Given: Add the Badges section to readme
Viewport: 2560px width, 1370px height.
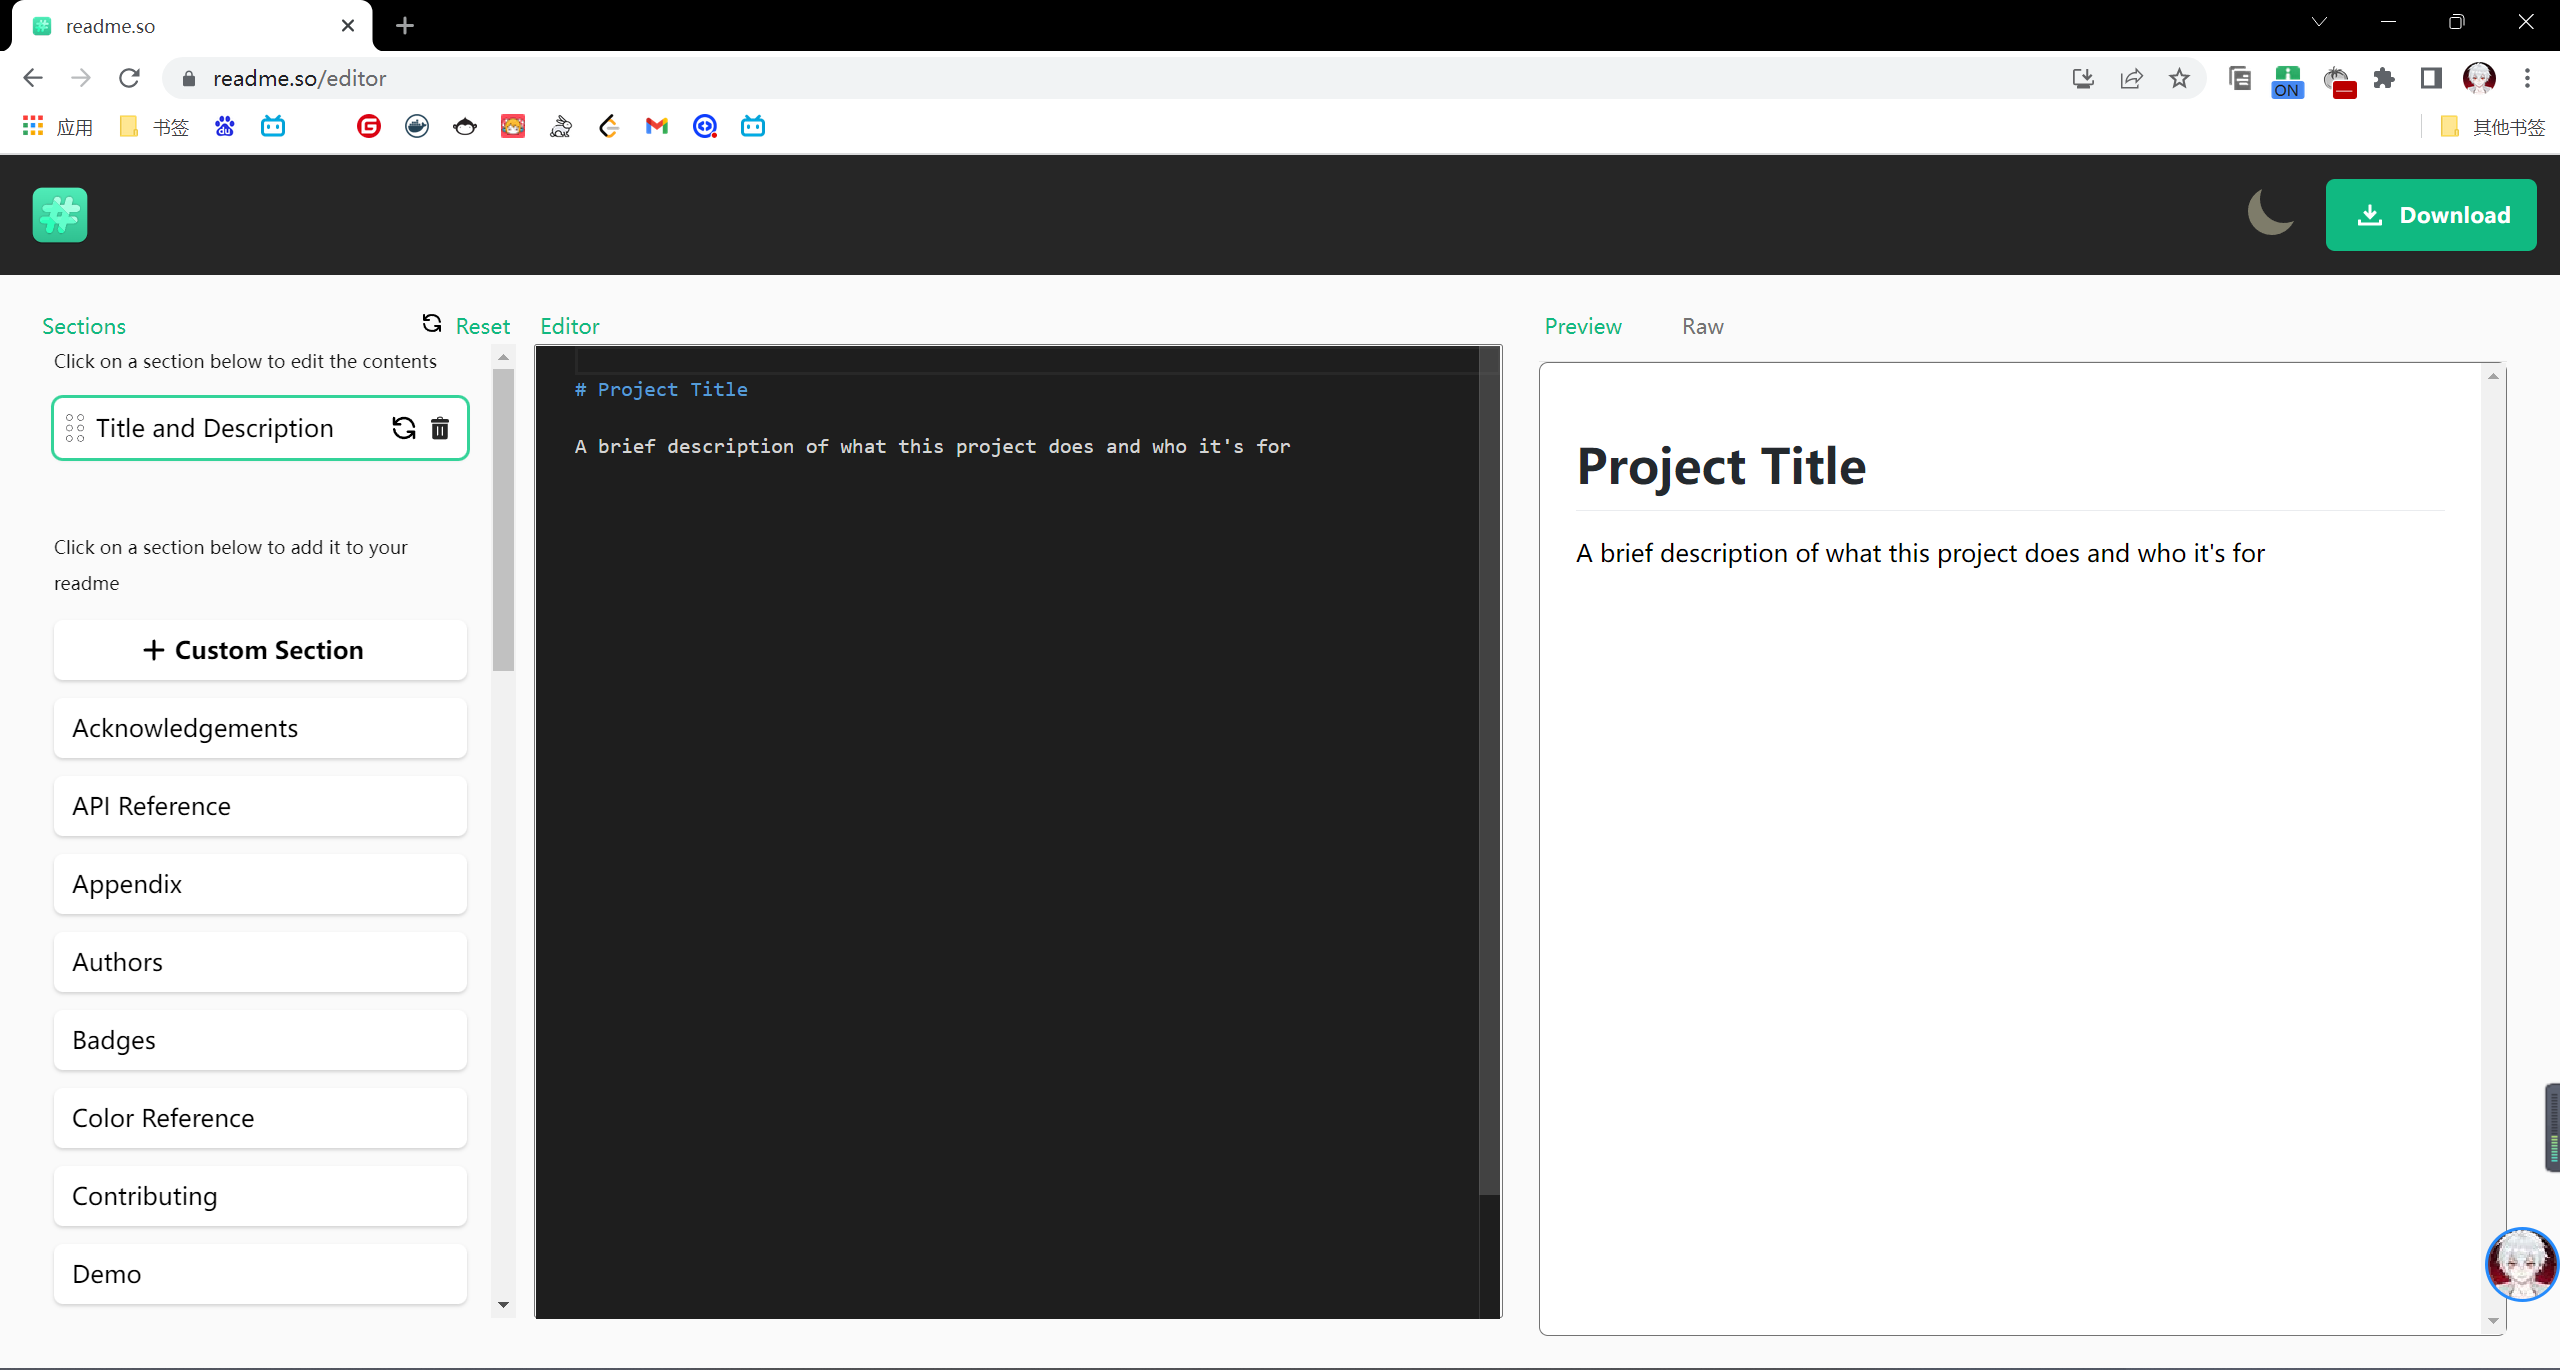Looking at the screenshot, I should click(260, 1040).
